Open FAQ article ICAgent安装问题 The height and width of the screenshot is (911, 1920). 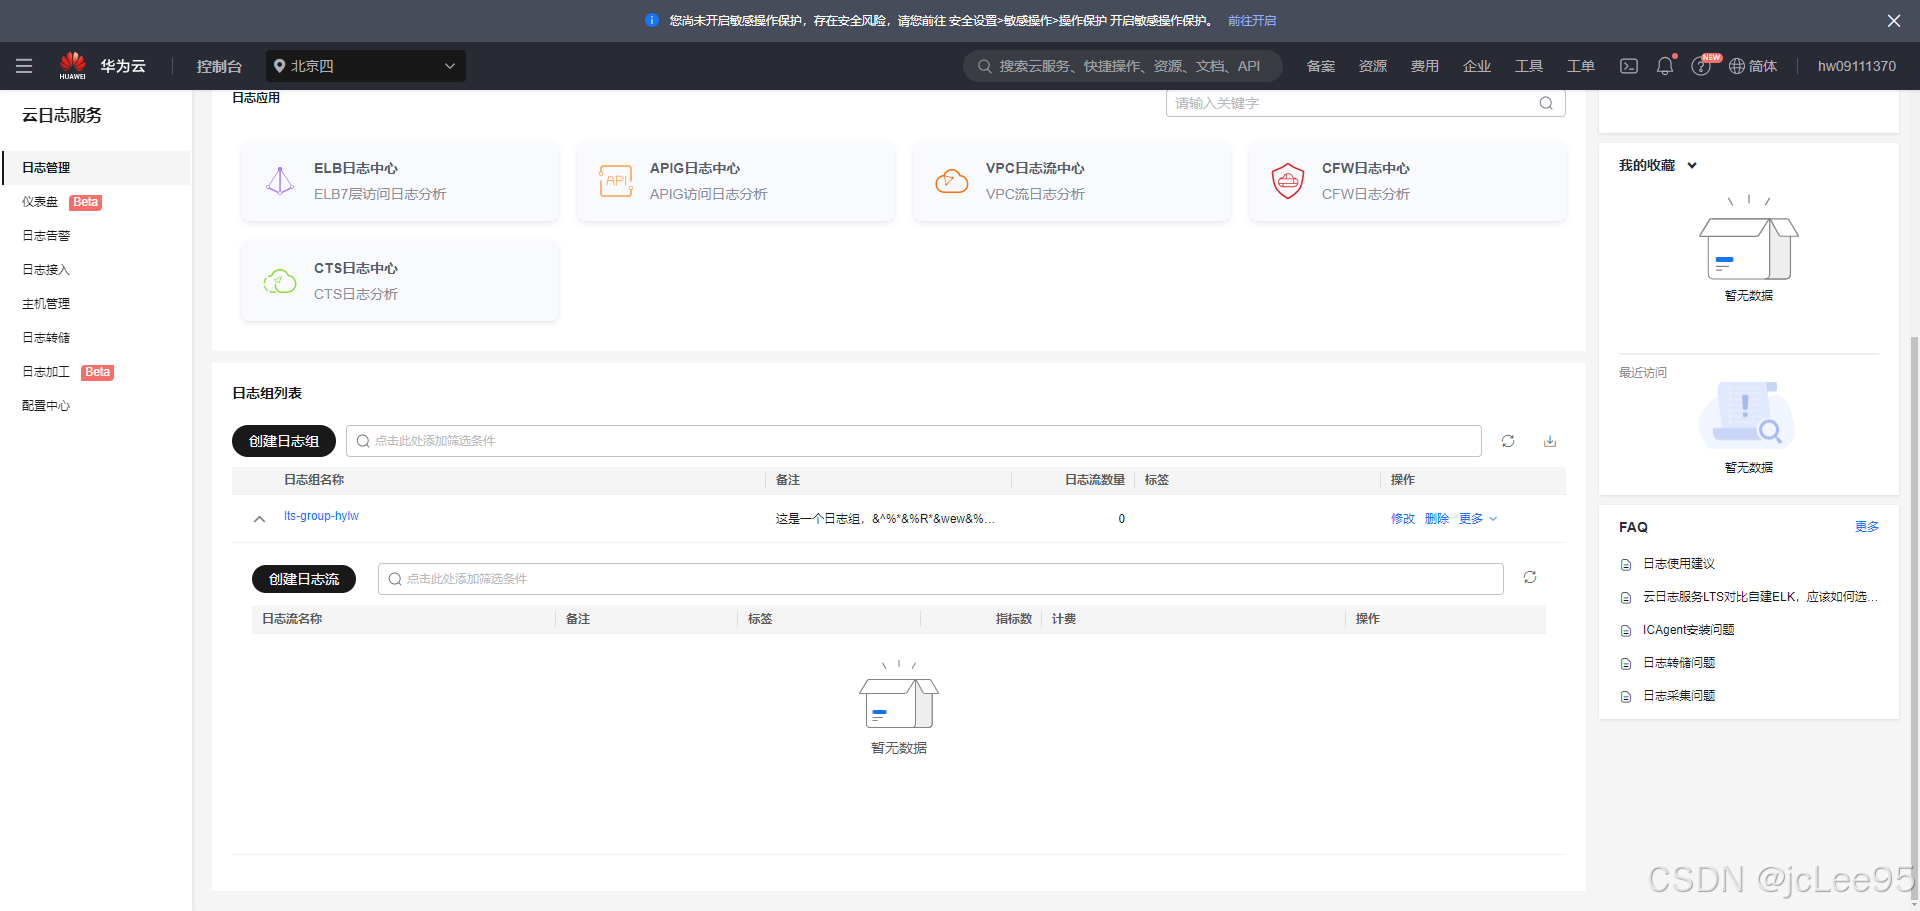click(1689, 630)
